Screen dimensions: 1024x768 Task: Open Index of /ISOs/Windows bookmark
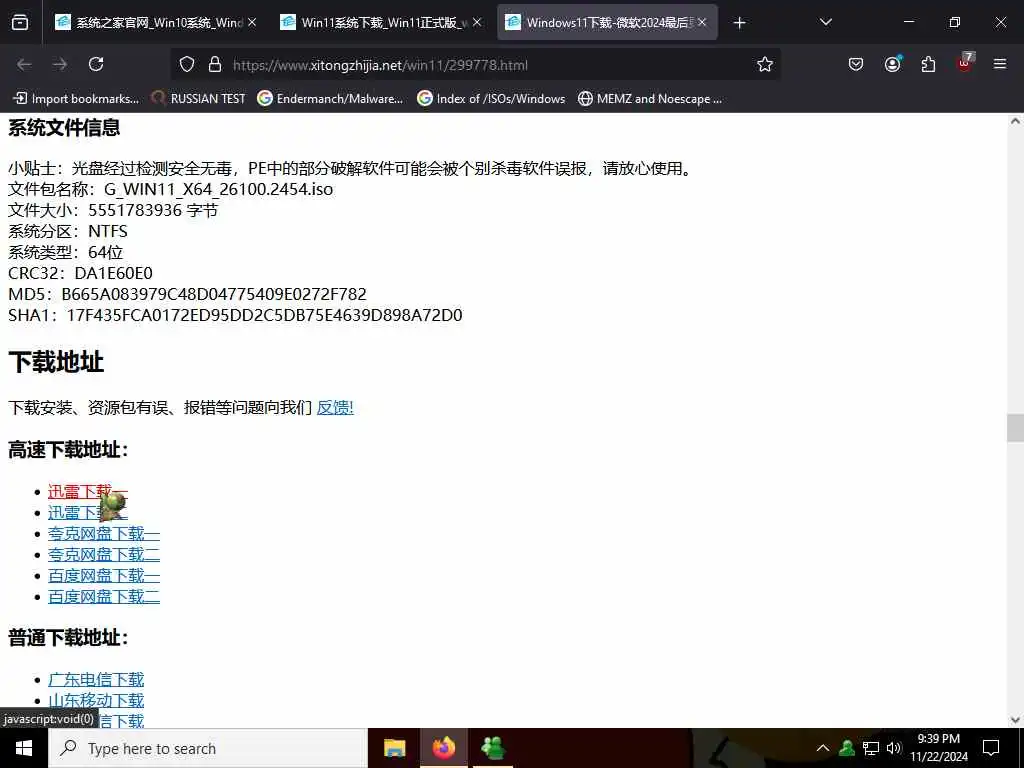[x=492, y=99]
